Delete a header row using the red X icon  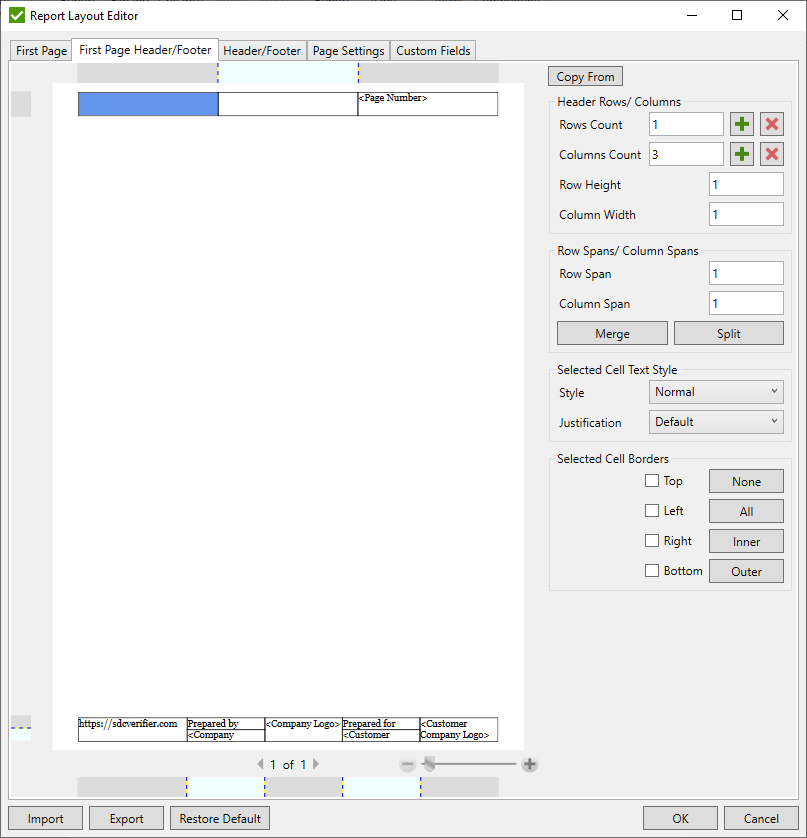point(771,124)
